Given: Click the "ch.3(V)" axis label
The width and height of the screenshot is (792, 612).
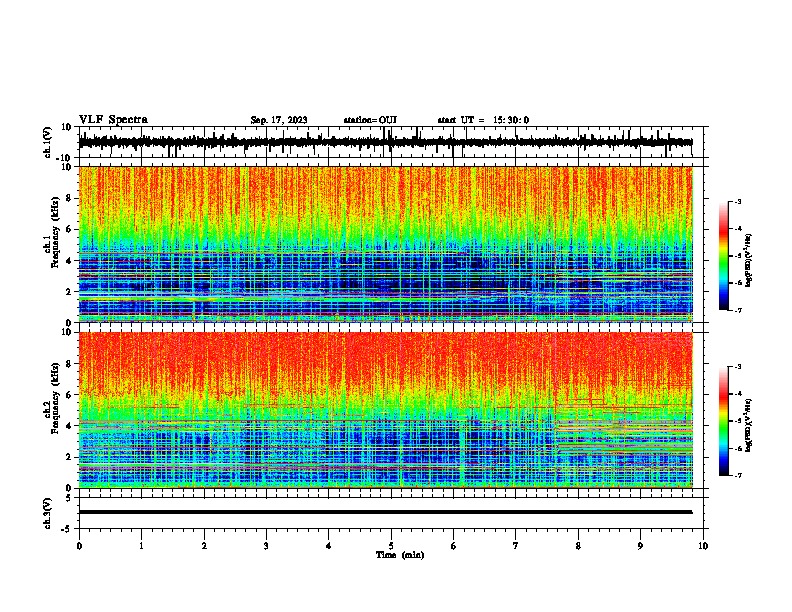Looking at the screenshot, I should [48, 513].
